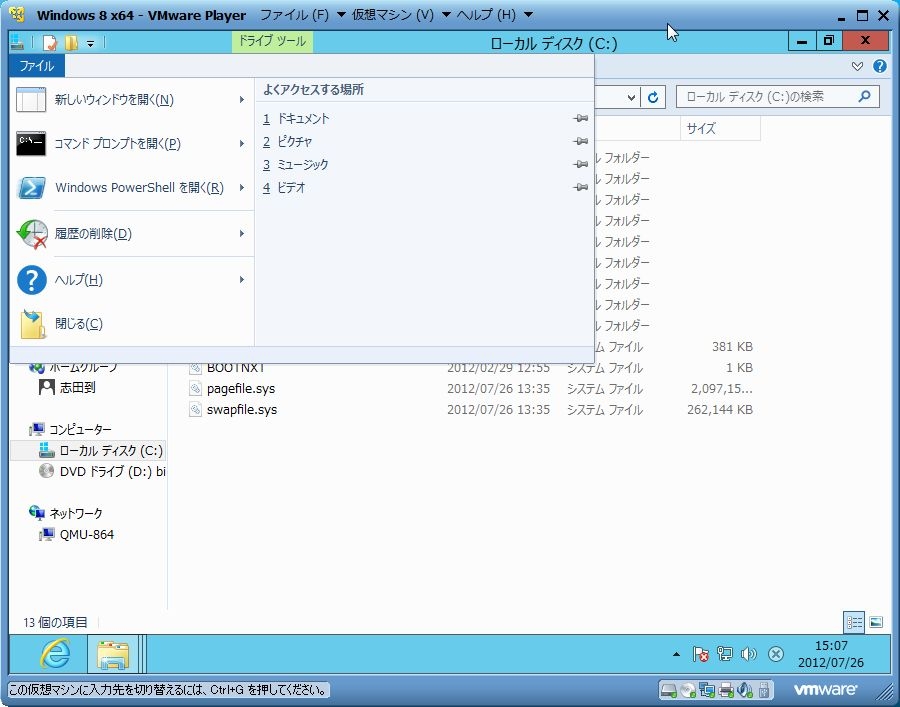Sort by the サイズ column header
This screenshot has height=707, width=900.
tap(720, 129)
